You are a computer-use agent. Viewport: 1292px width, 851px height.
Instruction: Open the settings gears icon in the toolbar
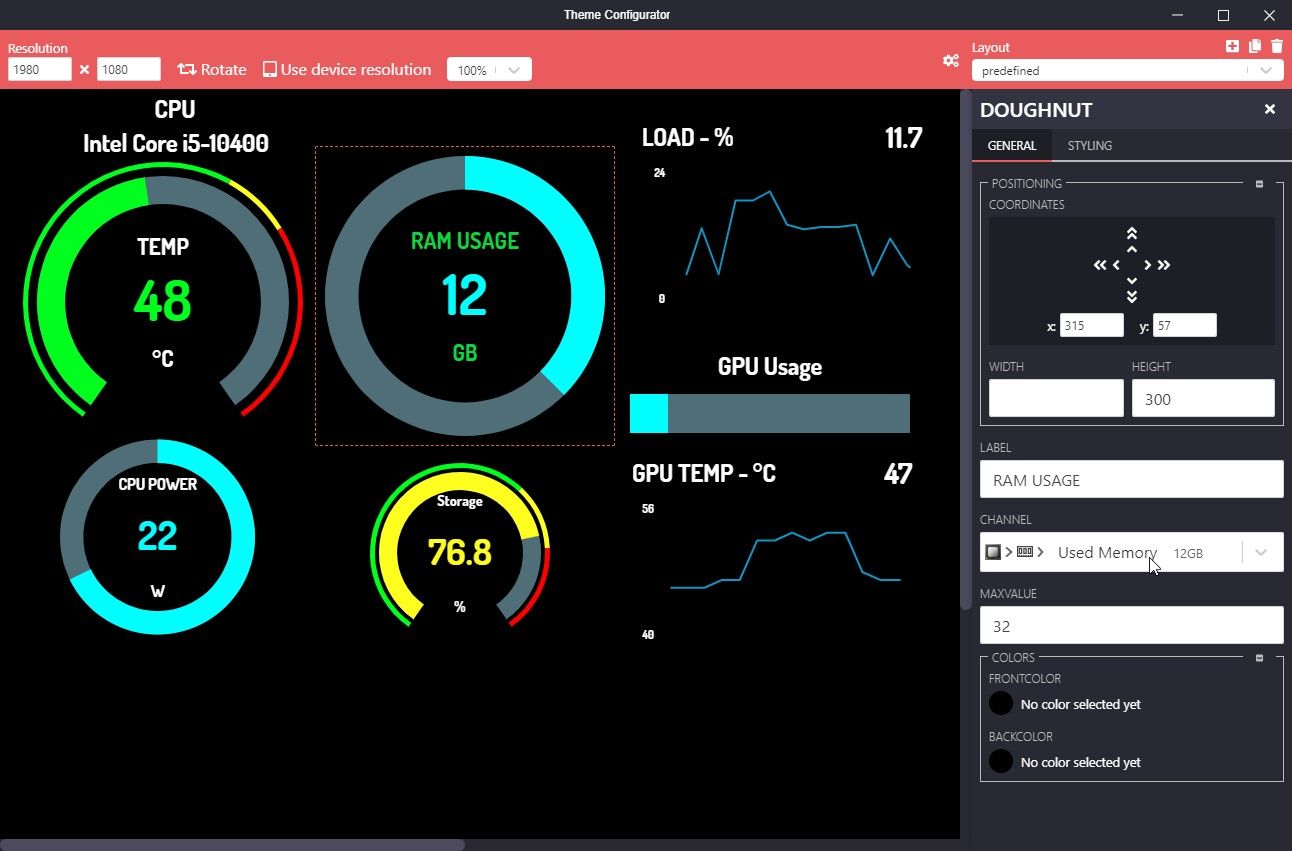(951, 61)
